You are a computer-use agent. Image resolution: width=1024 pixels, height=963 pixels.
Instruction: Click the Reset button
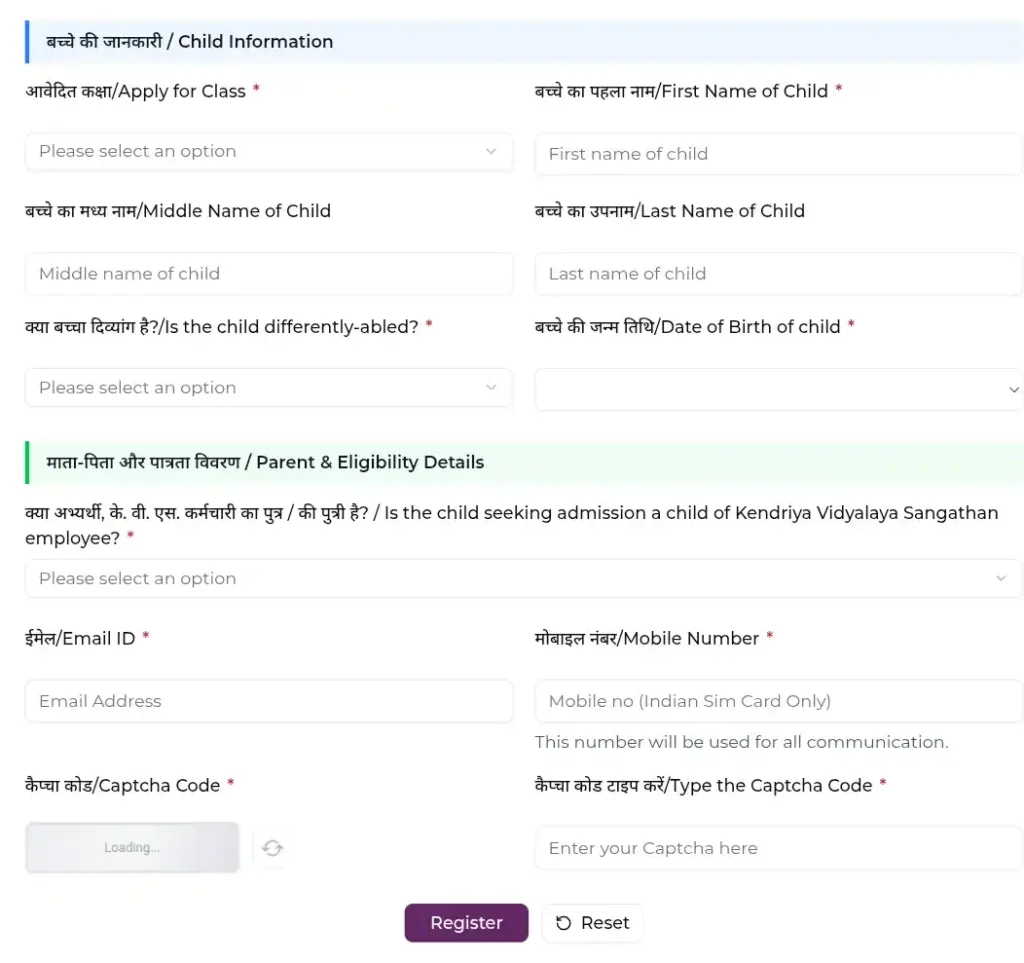tap(593, 923)
